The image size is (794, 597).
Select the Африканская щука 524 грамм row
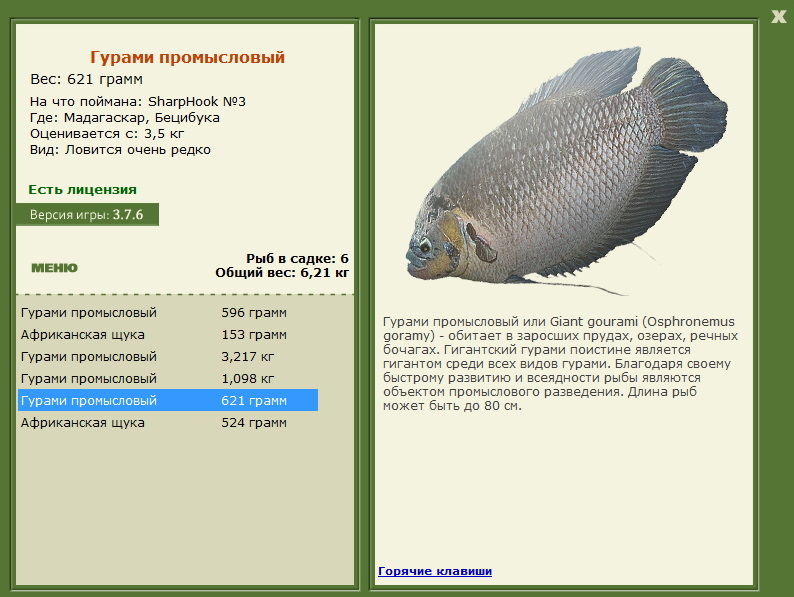click(168, 422)
